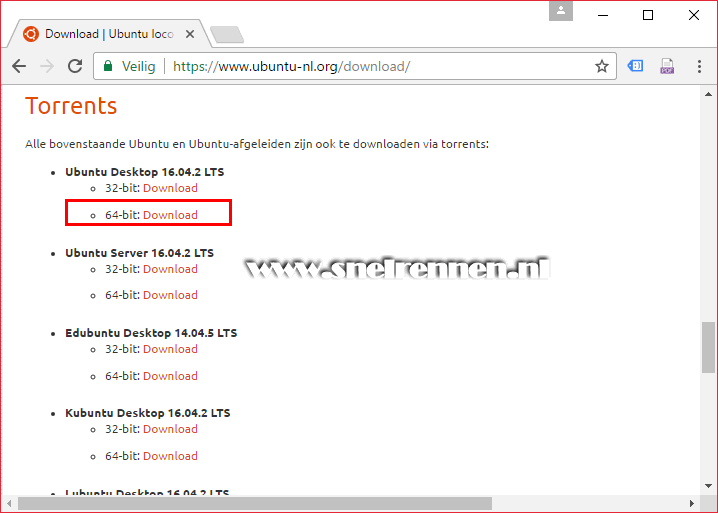Screen dimensions: 718x513
Task: Open a new tab
Action: click(227, 35)
